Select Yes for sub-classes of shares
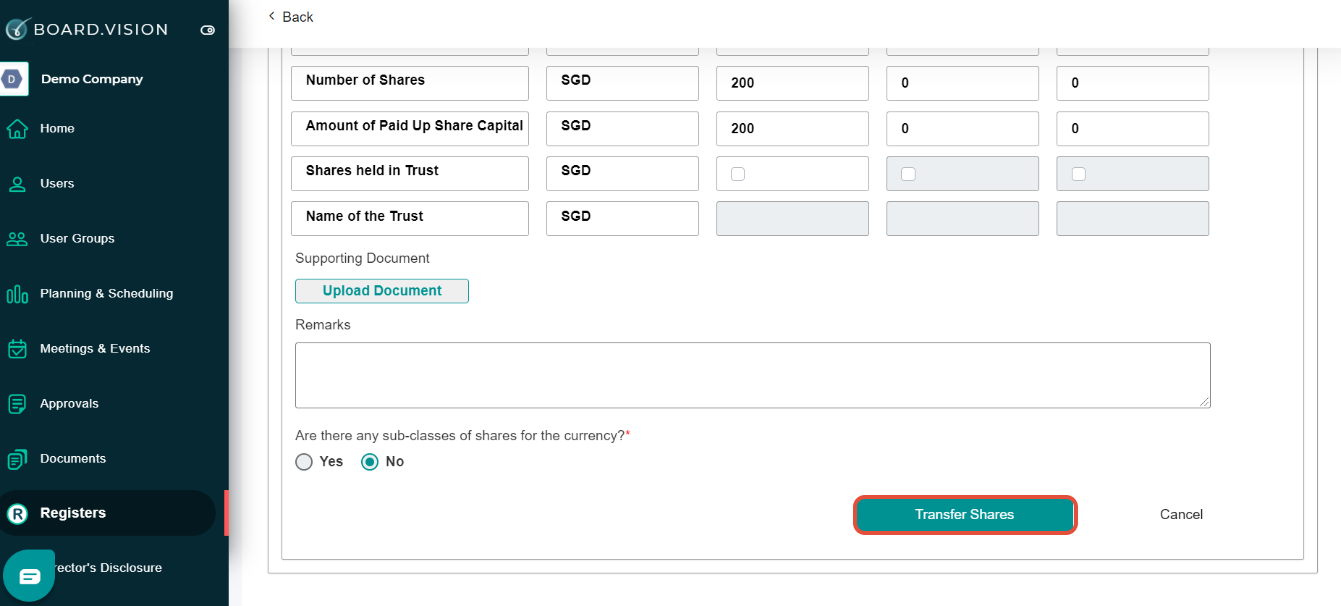 click(304, 462)
